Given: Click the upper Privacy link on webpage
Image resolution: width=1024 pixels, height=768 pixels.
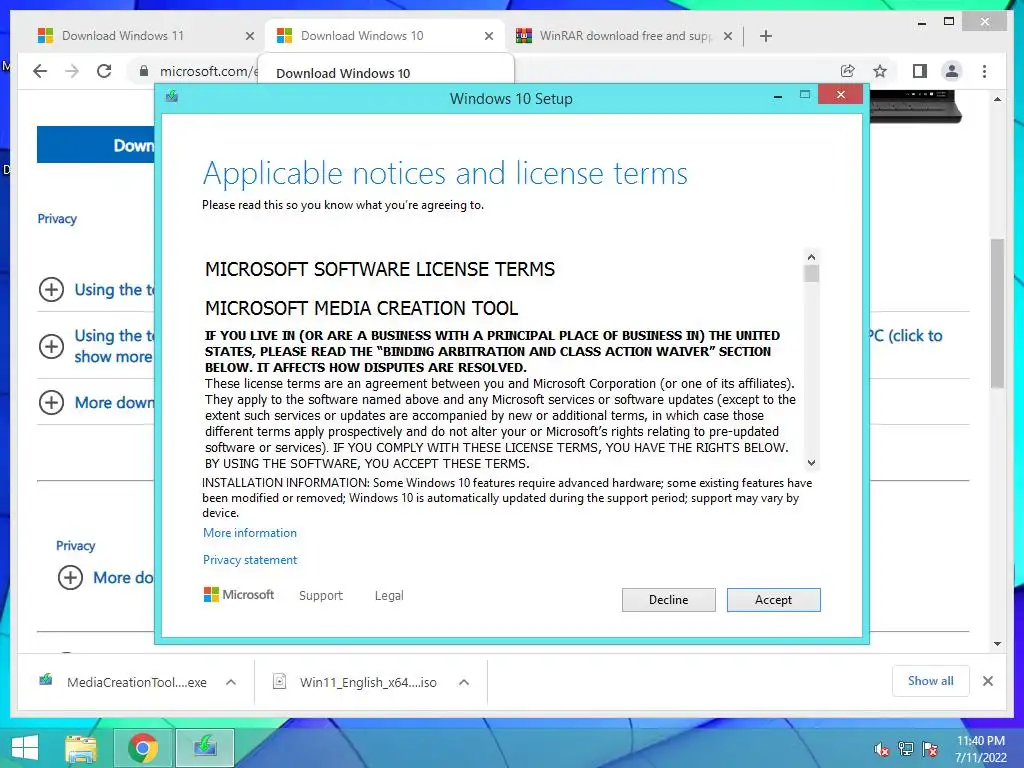Looking at the screenshot, I should [x=57, y=219].
